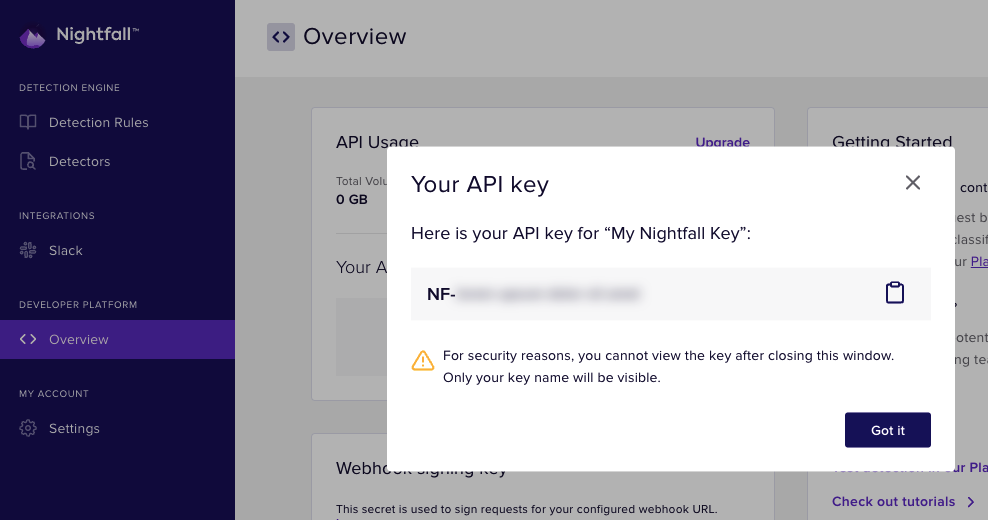Click 'Here is your API key' text
The height and width of the screenshot is (520, 988).
click(581, 233)
